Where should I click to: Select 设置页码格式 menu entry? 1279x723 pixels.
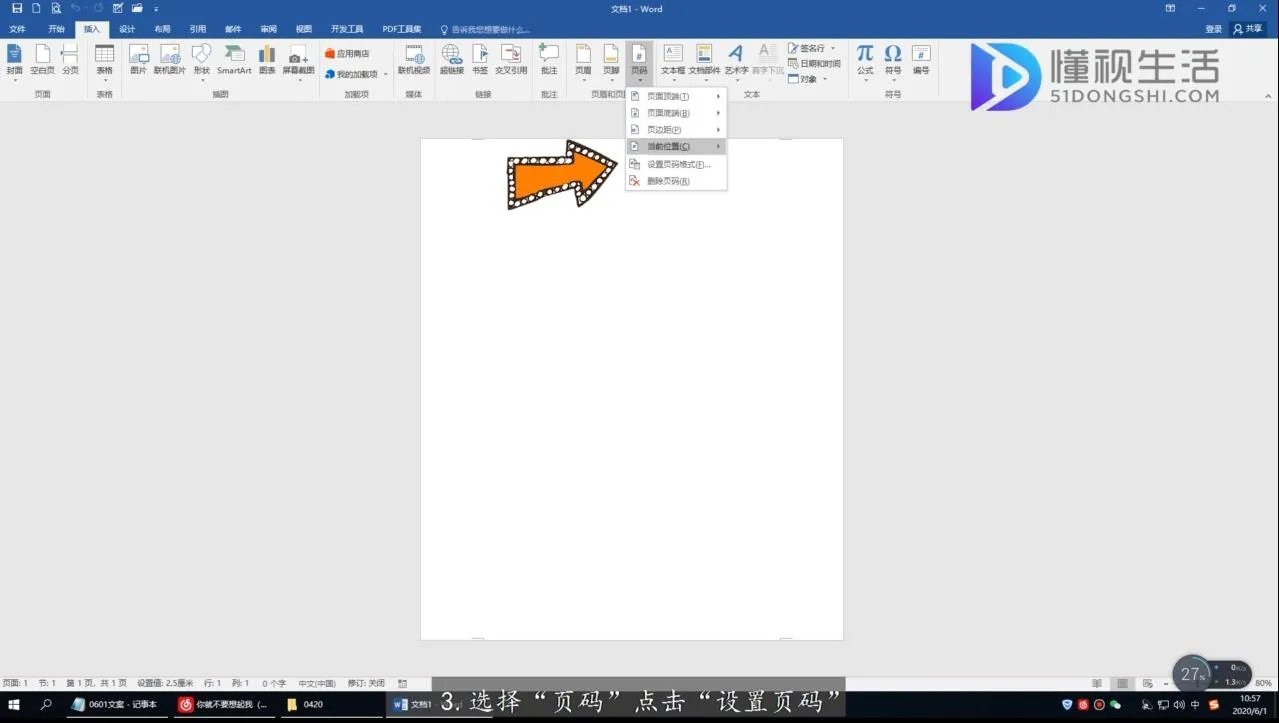pos(677,164)
